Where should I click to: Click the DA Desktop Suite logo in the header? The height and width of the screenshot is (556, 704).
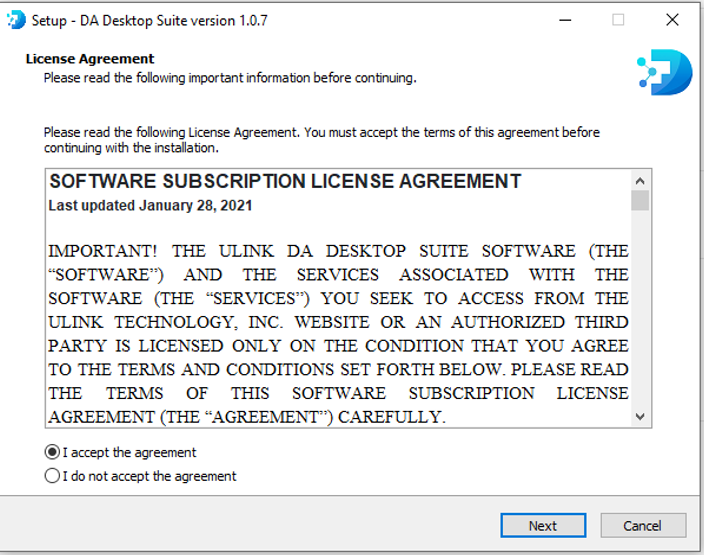(x=664, y=72)
